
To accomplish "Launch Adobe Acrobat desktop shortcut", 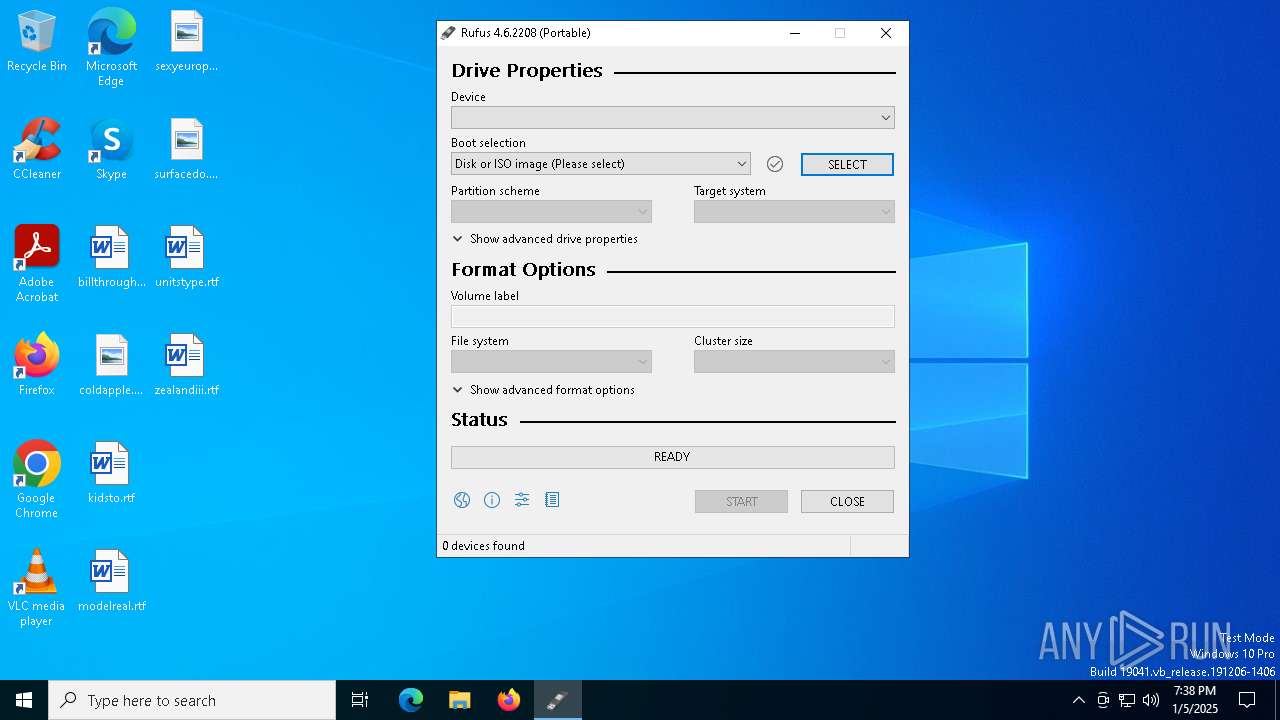I will pos(37,264).
